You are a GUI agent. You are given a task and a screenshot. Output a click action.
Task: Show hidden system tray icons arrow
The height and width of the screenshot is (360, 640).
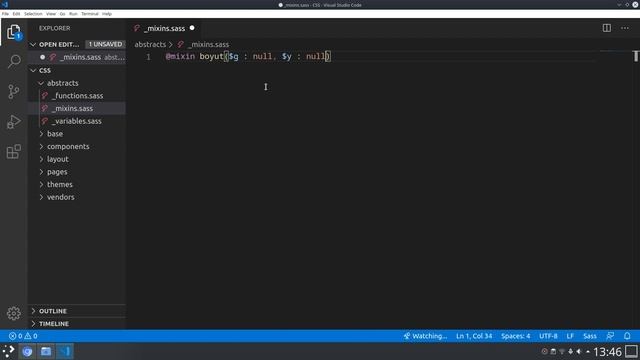587,351
